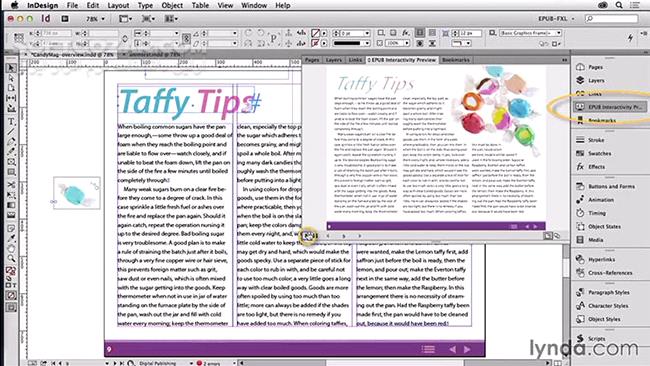Open the Table menu
Screen dimensions: 650x366
[x=200, y=5]
